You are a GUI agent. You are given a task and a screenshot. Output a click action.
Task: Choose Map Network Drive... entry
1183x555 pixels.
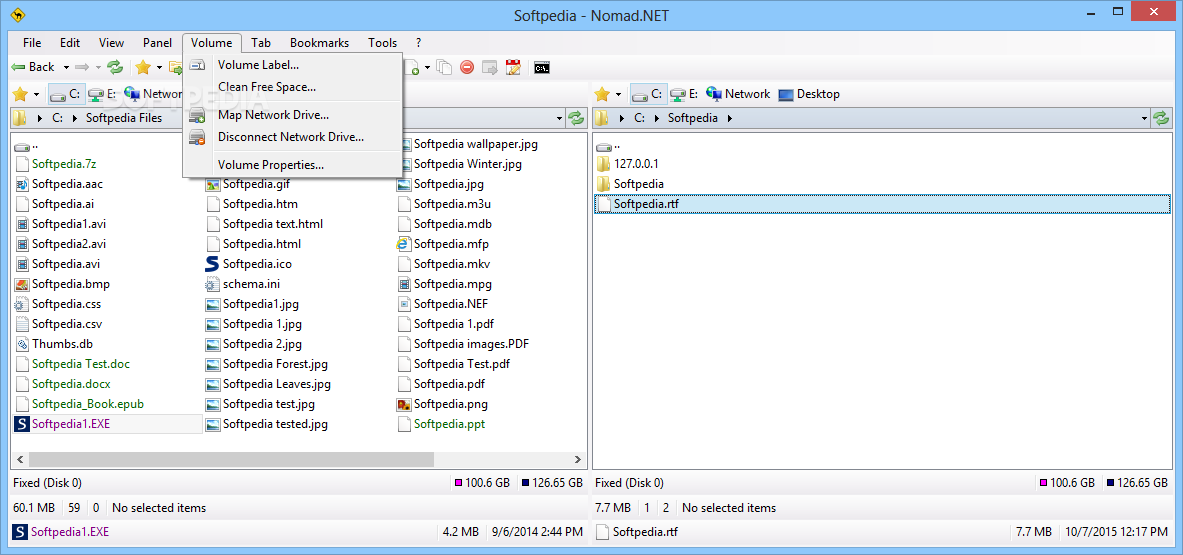pyautogui.click(x=293, y=115)
